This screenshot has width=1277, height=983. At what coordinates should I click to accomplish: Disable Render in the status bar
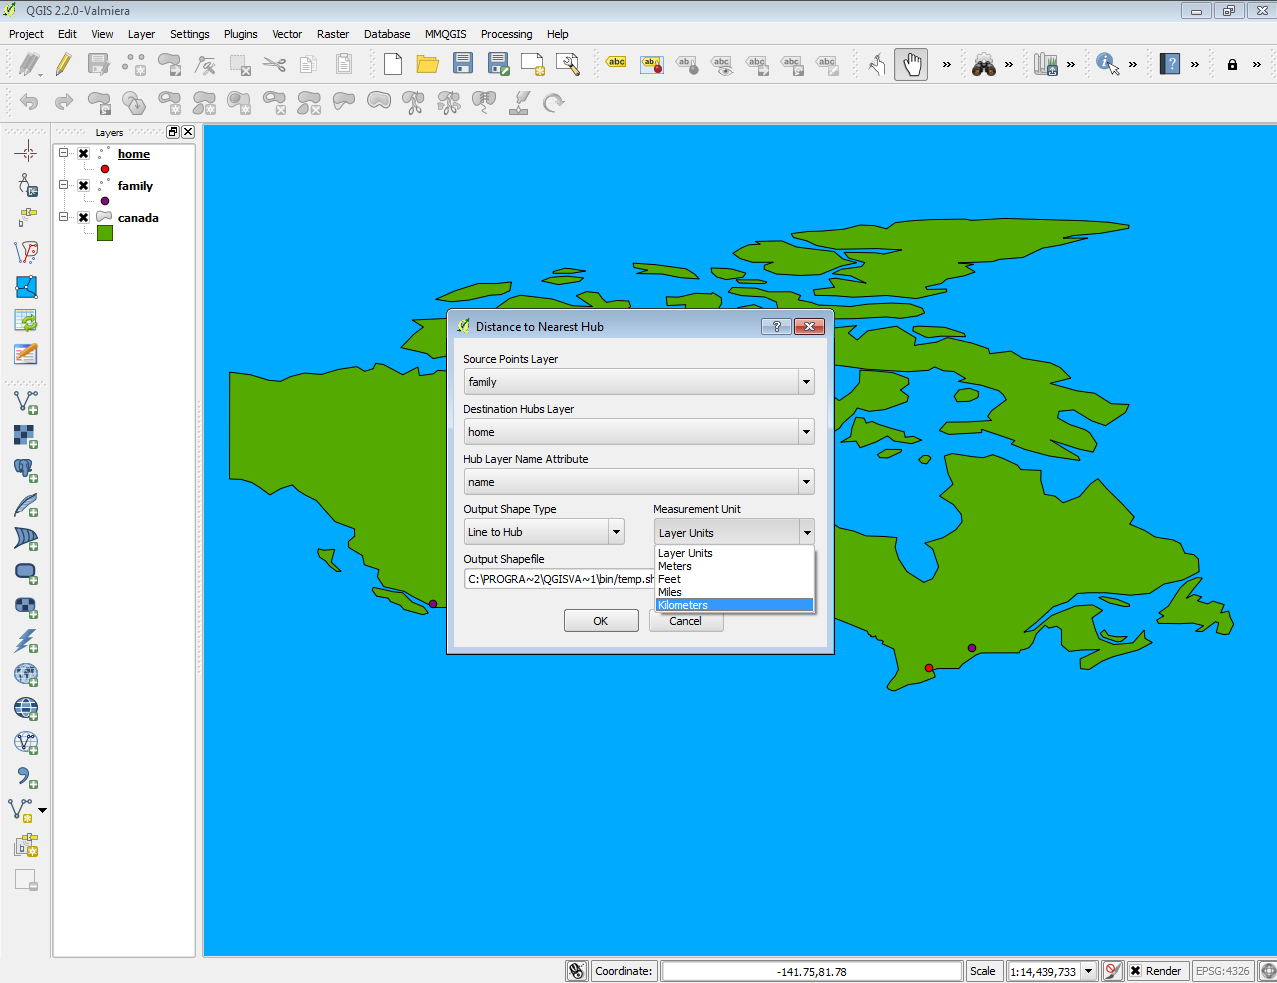[1137, 970]
